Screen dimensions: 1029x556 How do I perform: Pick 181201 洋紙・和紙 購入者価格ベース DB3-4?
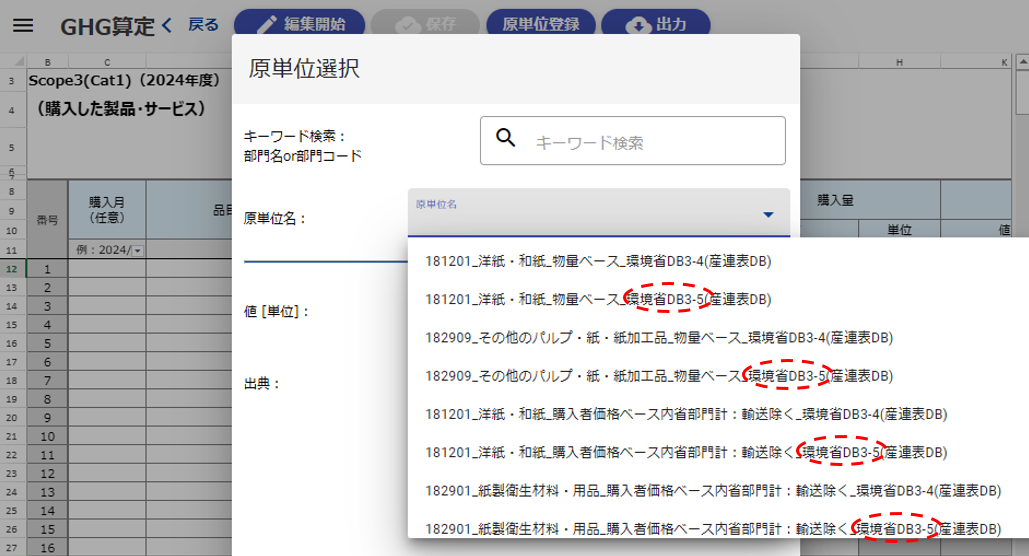click(685, 414)
